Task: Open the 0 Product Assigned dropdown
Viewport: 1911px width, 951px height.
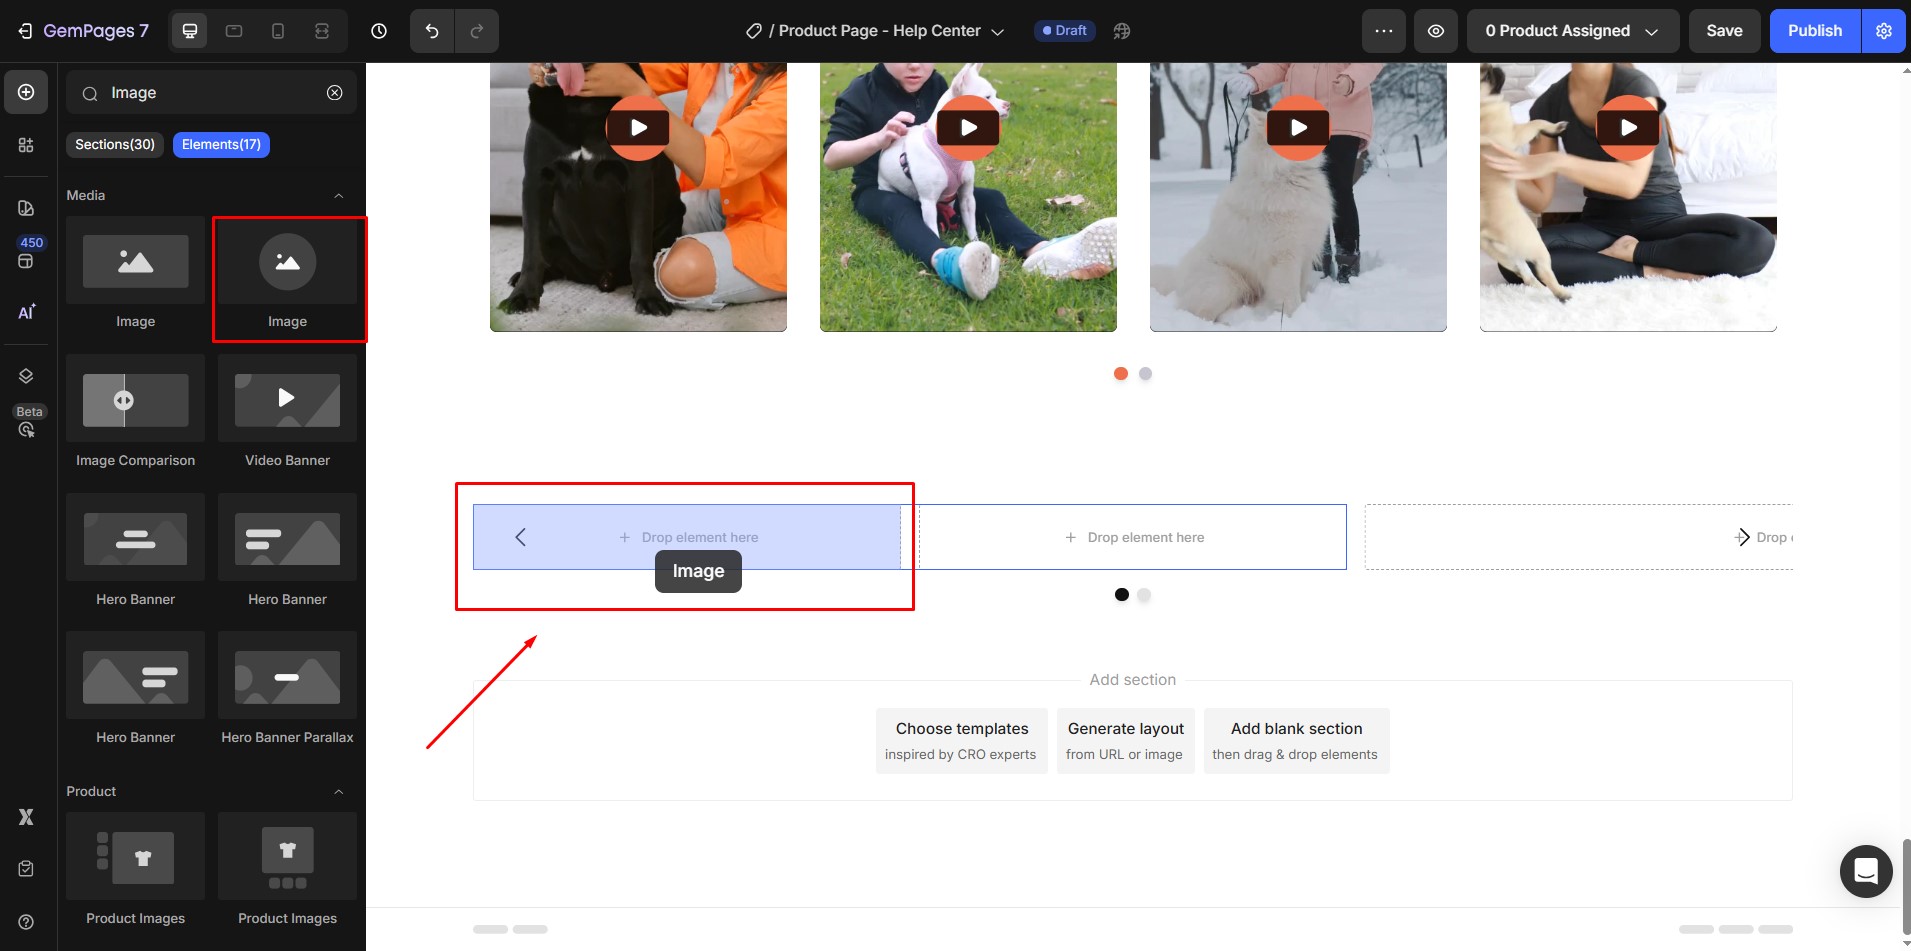Action: tap(1571, 31)
